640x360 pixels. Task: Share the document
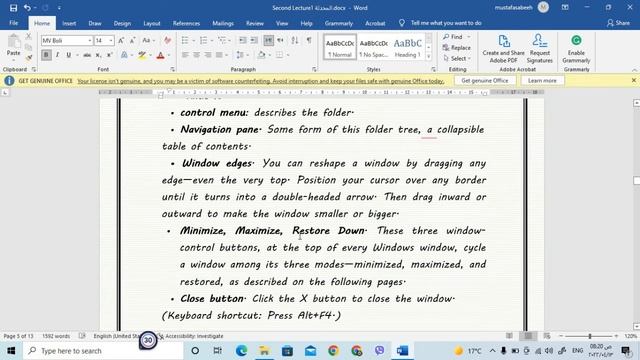(618, 23)
